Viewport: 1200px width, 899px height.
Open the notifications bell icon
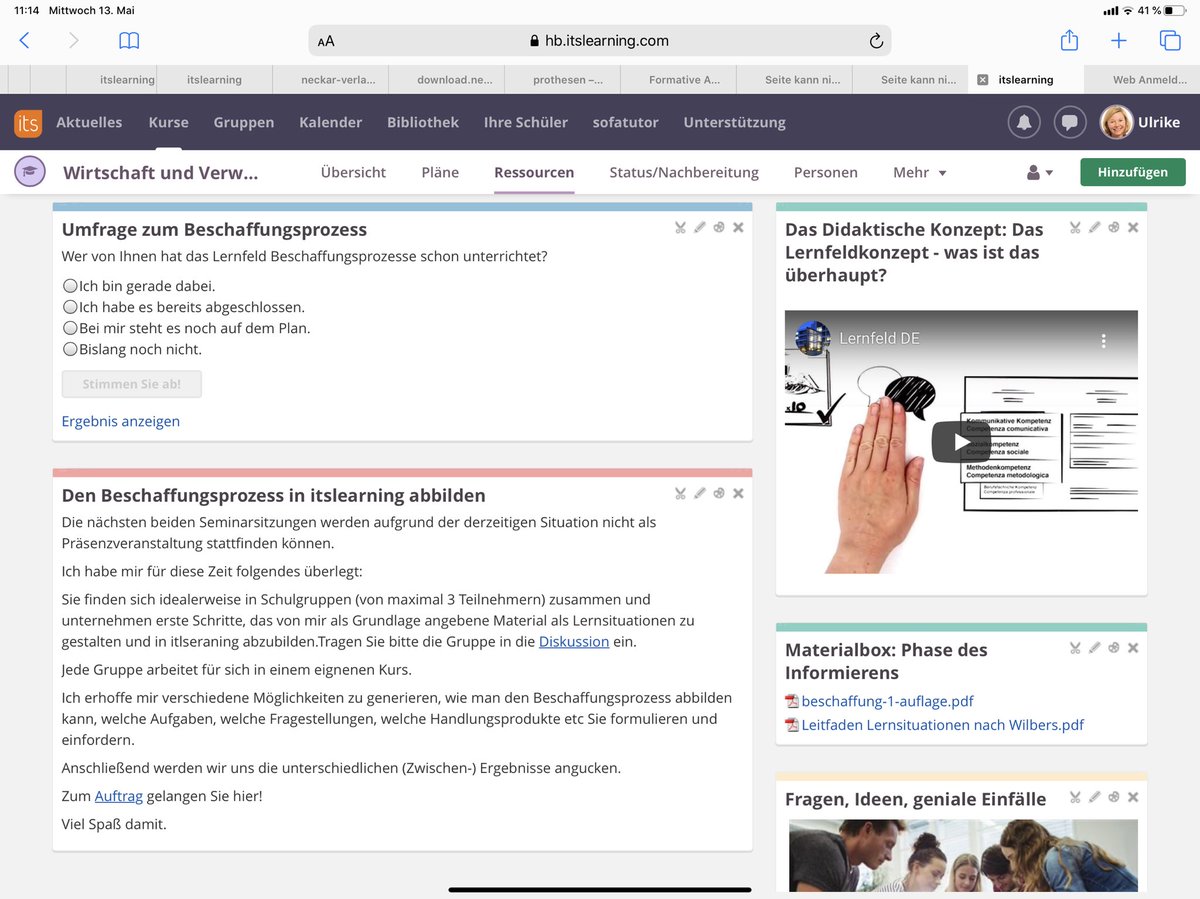pyautogui.click(x=1024, y=122)
